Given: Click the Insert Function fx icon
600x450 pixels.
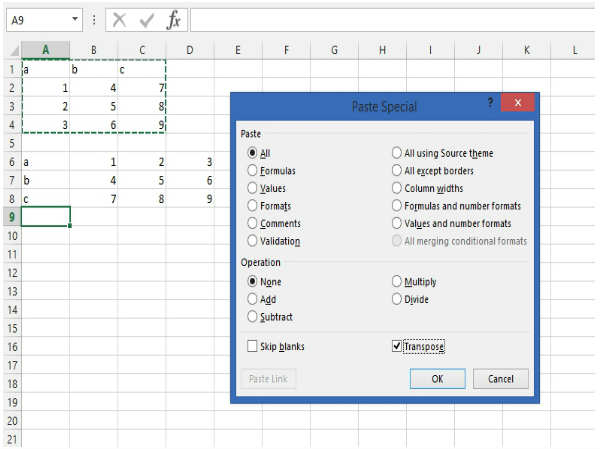Looking at the screenshot, I should 173,20.
